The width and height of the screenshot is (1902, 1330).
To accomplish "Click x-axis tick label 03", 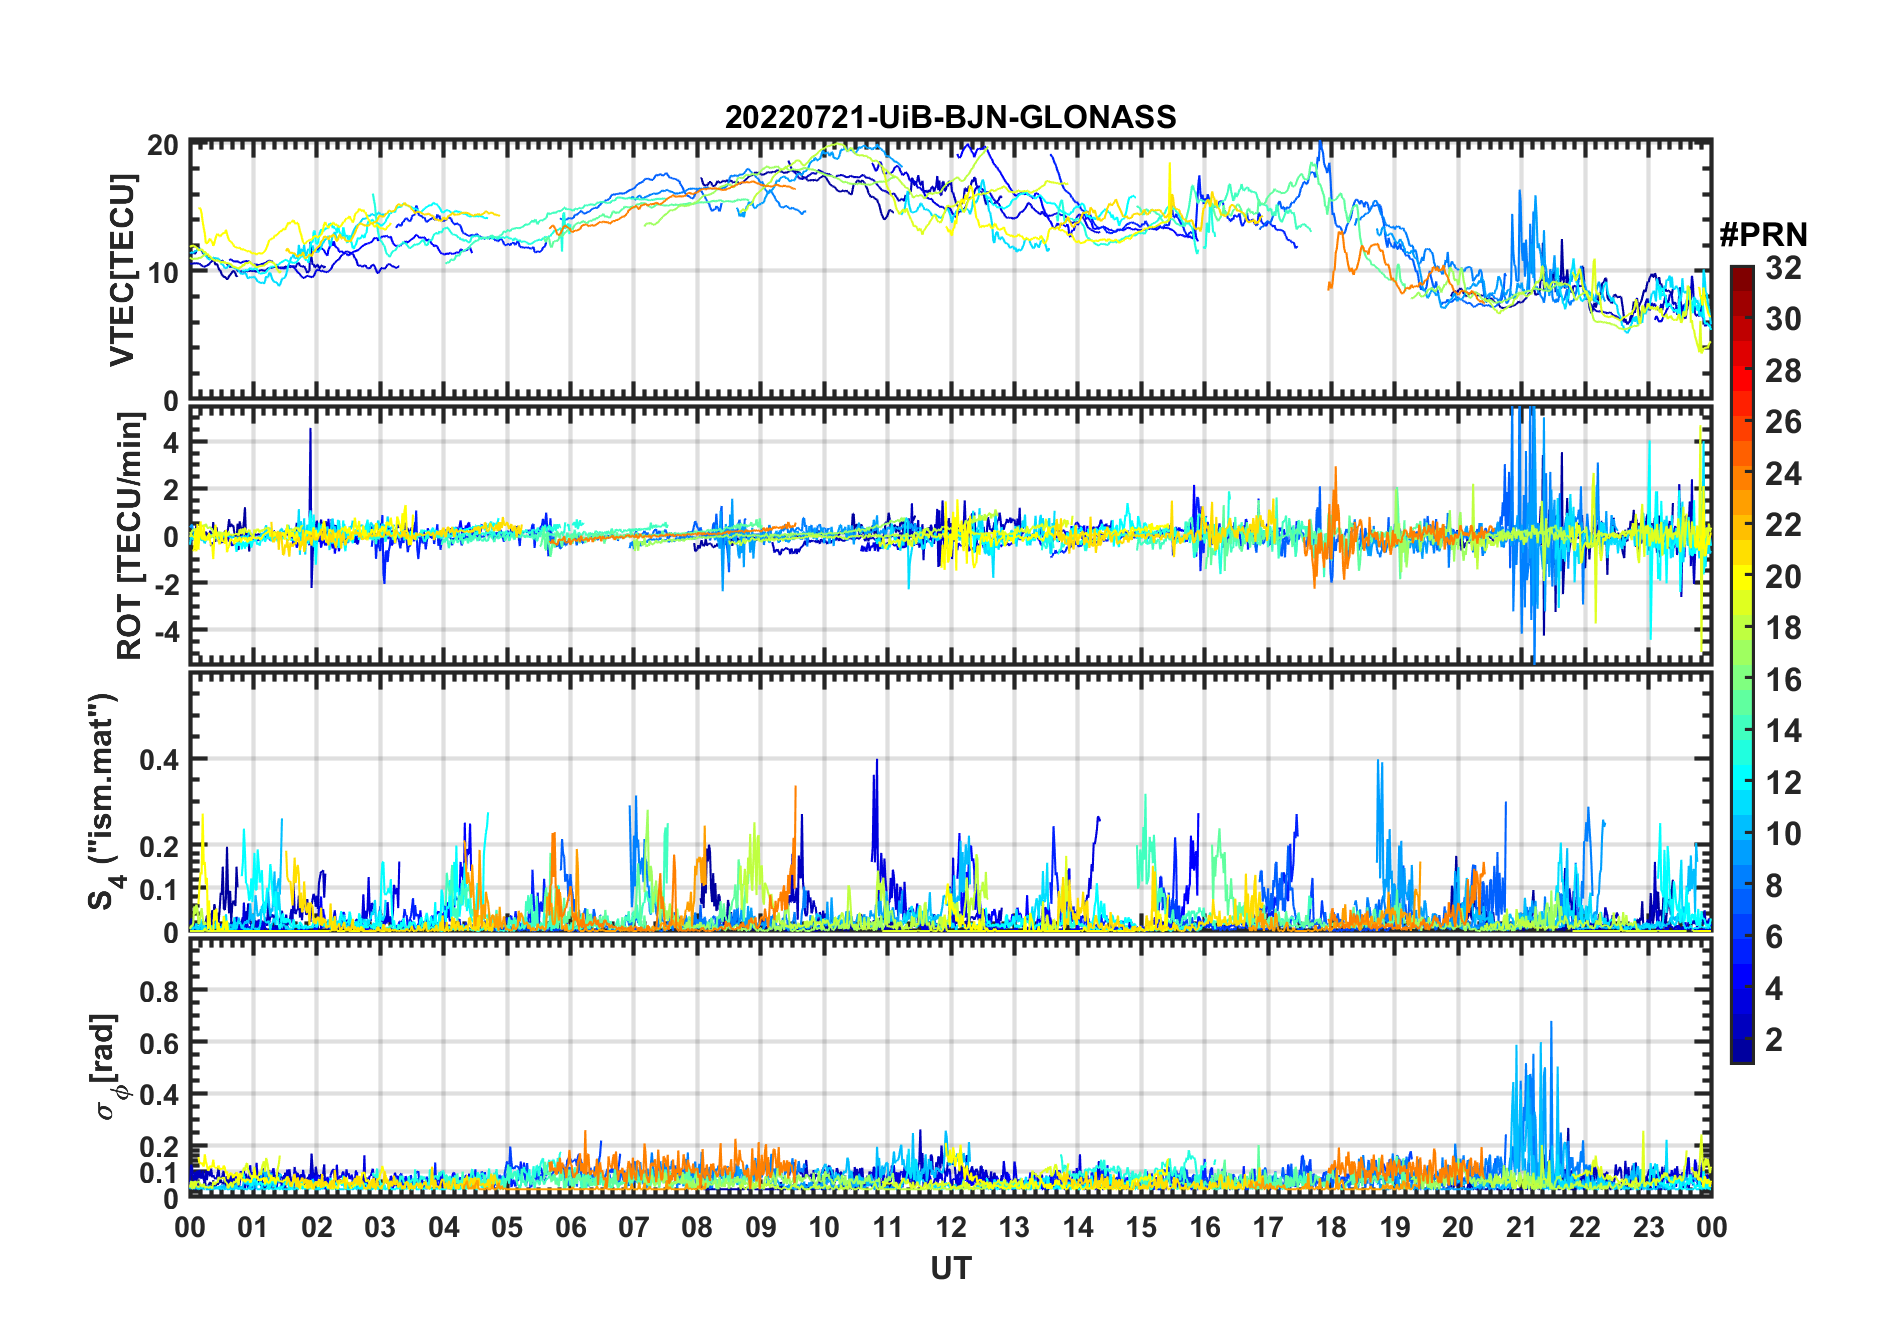I will coord(380,1227).
